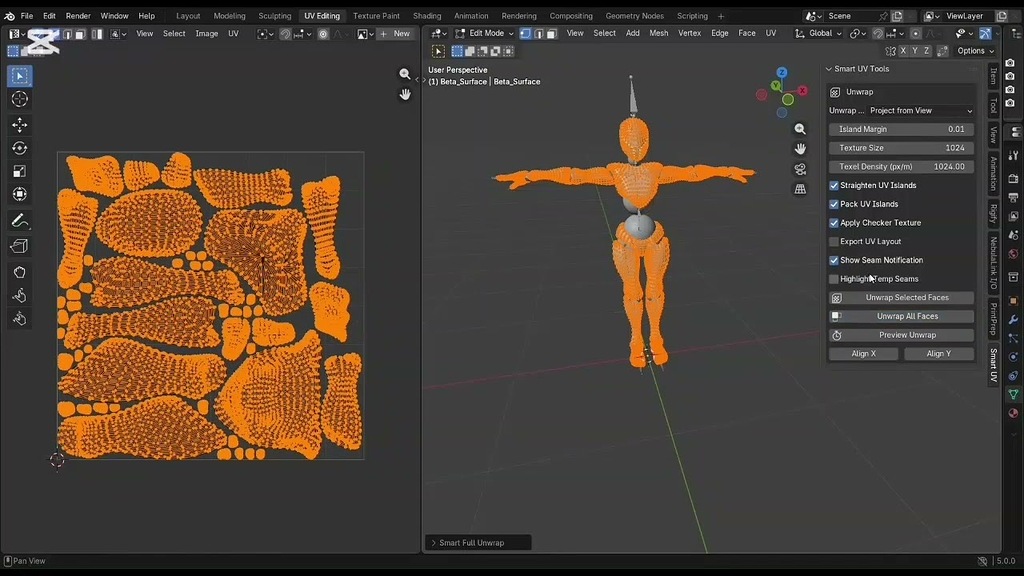Toggle proportional editing in 3D viewport header

916,33
